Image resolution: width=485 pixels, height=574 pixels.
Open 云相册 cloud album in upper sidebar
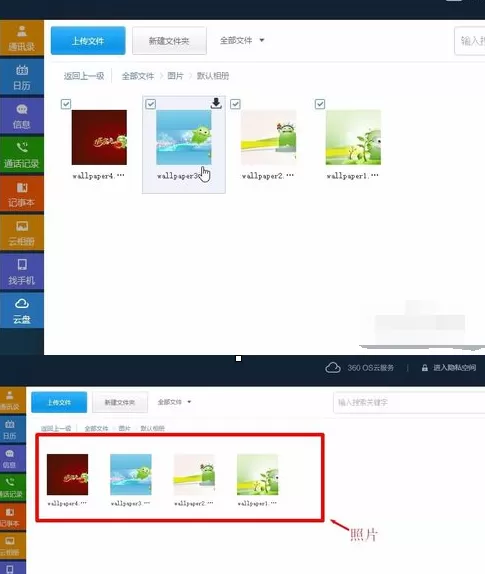click(x=22, y=233)
